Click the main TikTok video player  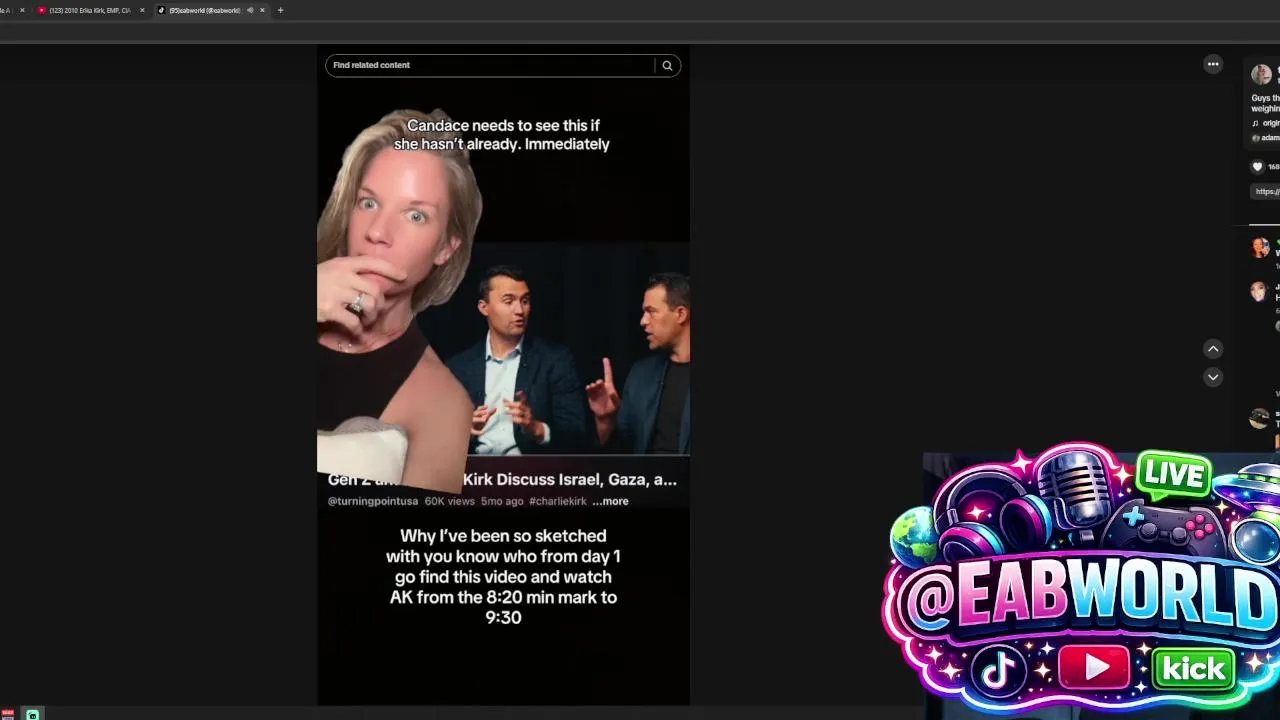503,375
